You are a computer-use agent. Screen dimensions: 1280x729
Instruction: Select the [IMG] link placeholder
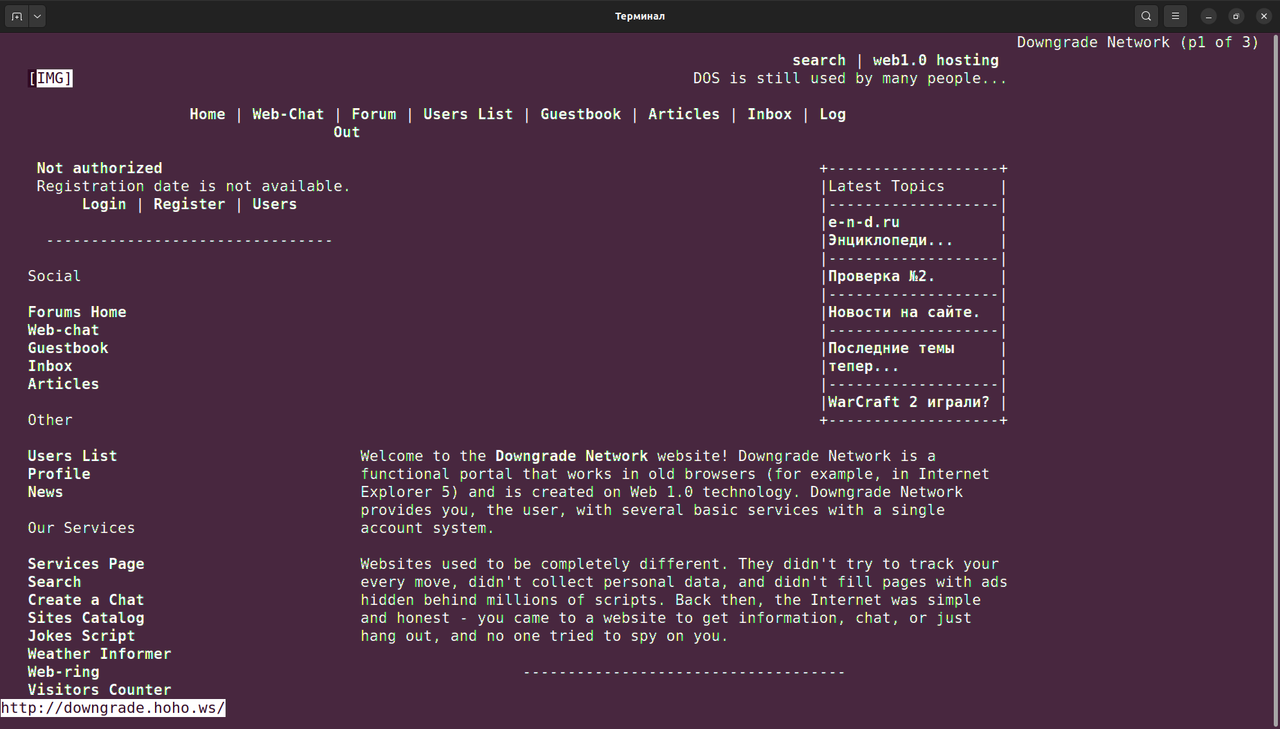pyautogui.click(x=50, y=78)
